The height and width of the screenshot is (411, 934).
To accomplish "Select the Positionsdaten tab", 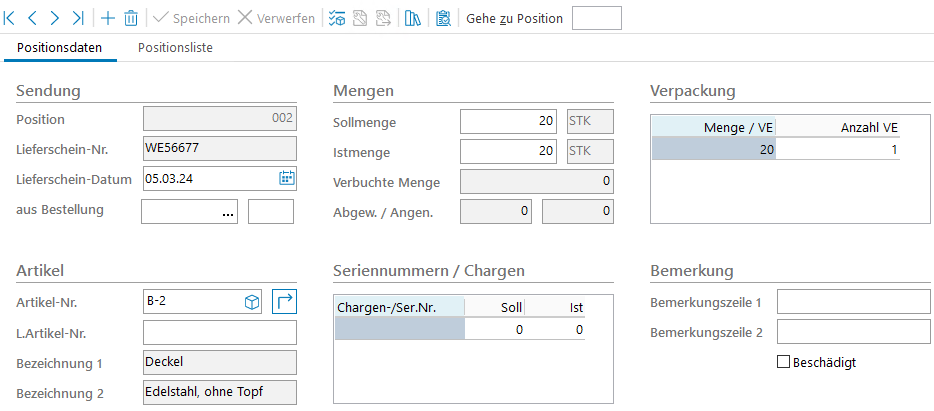I will pyautogui.click(x=59, y=47).
